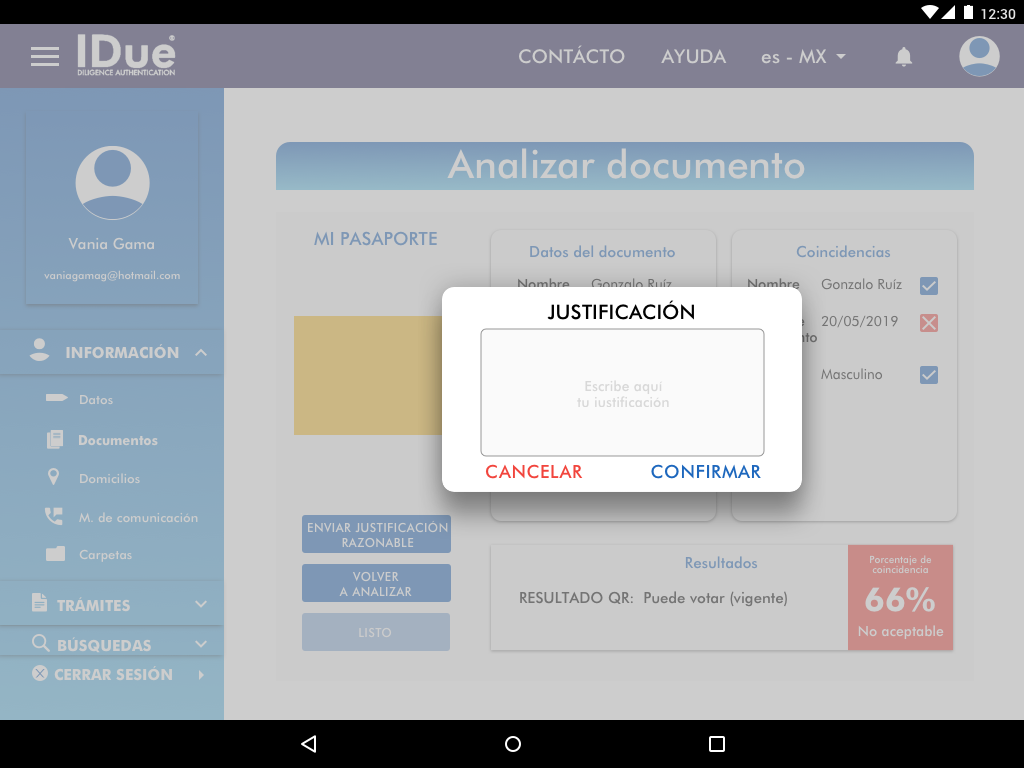This screenshot has width=1024, height=768.
Task: Open the hamburger menu icon
Action: coord(45,57)
